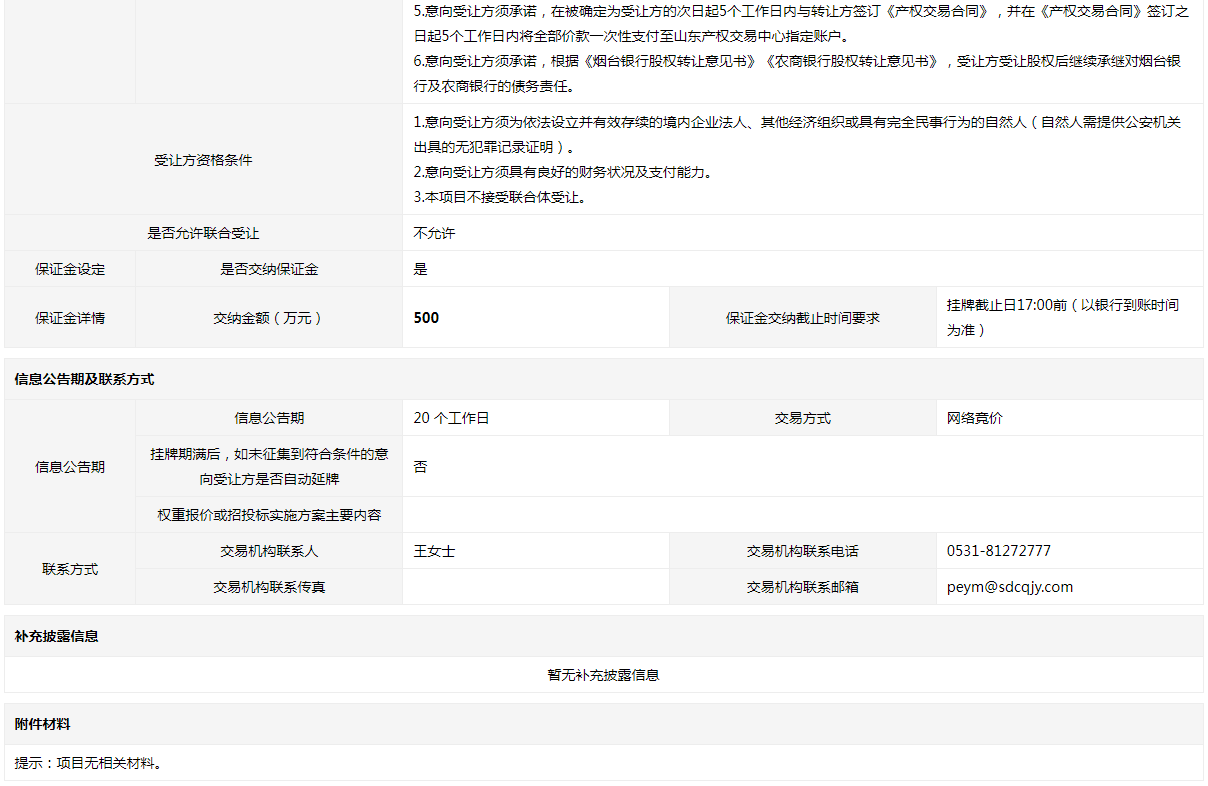Click the 暂无补充披露信息 notice text
The height and width of the screenshot is (786, 1208).
click(x=603, y=675)
